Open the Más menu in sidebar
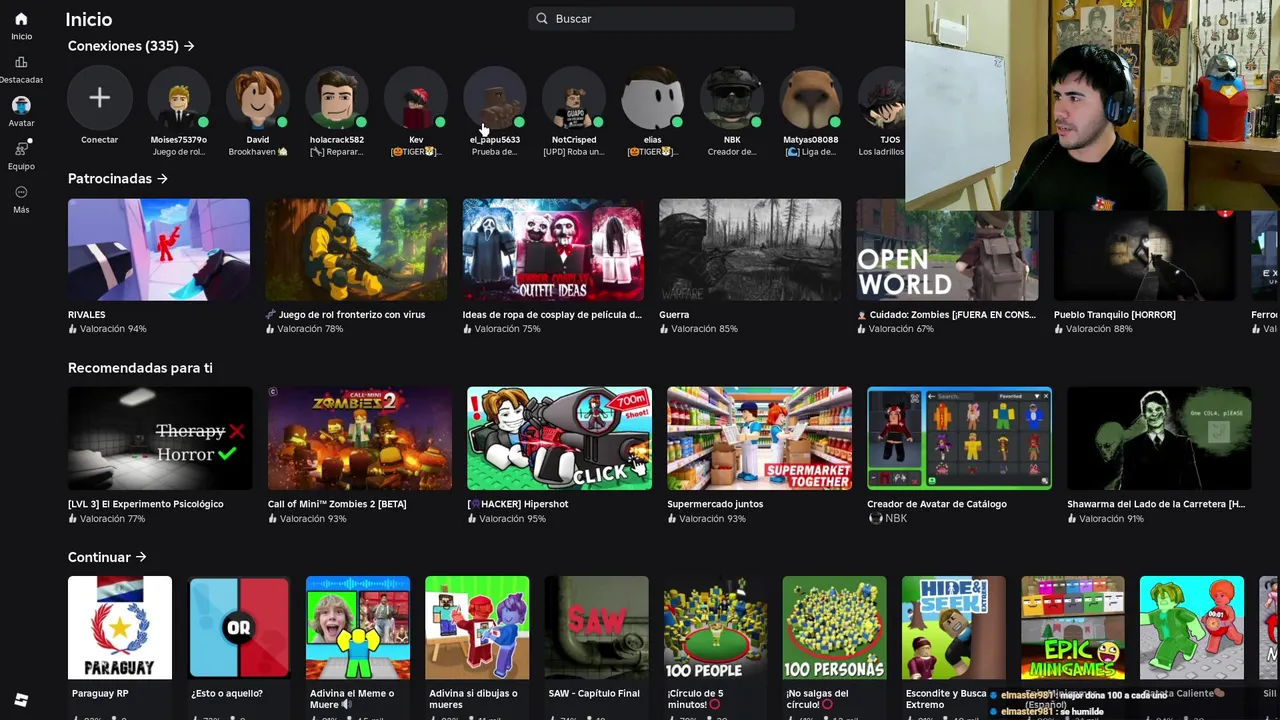Screen dimensions: 1280x720 pyautogui.click(x=21, y=192)
